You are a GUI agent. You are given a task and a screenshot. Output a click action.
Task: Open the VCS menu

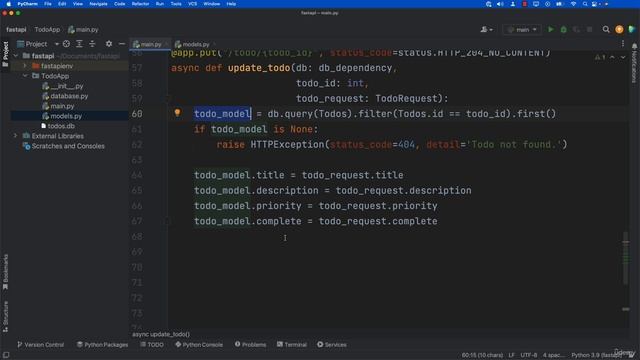pos(192,4)
